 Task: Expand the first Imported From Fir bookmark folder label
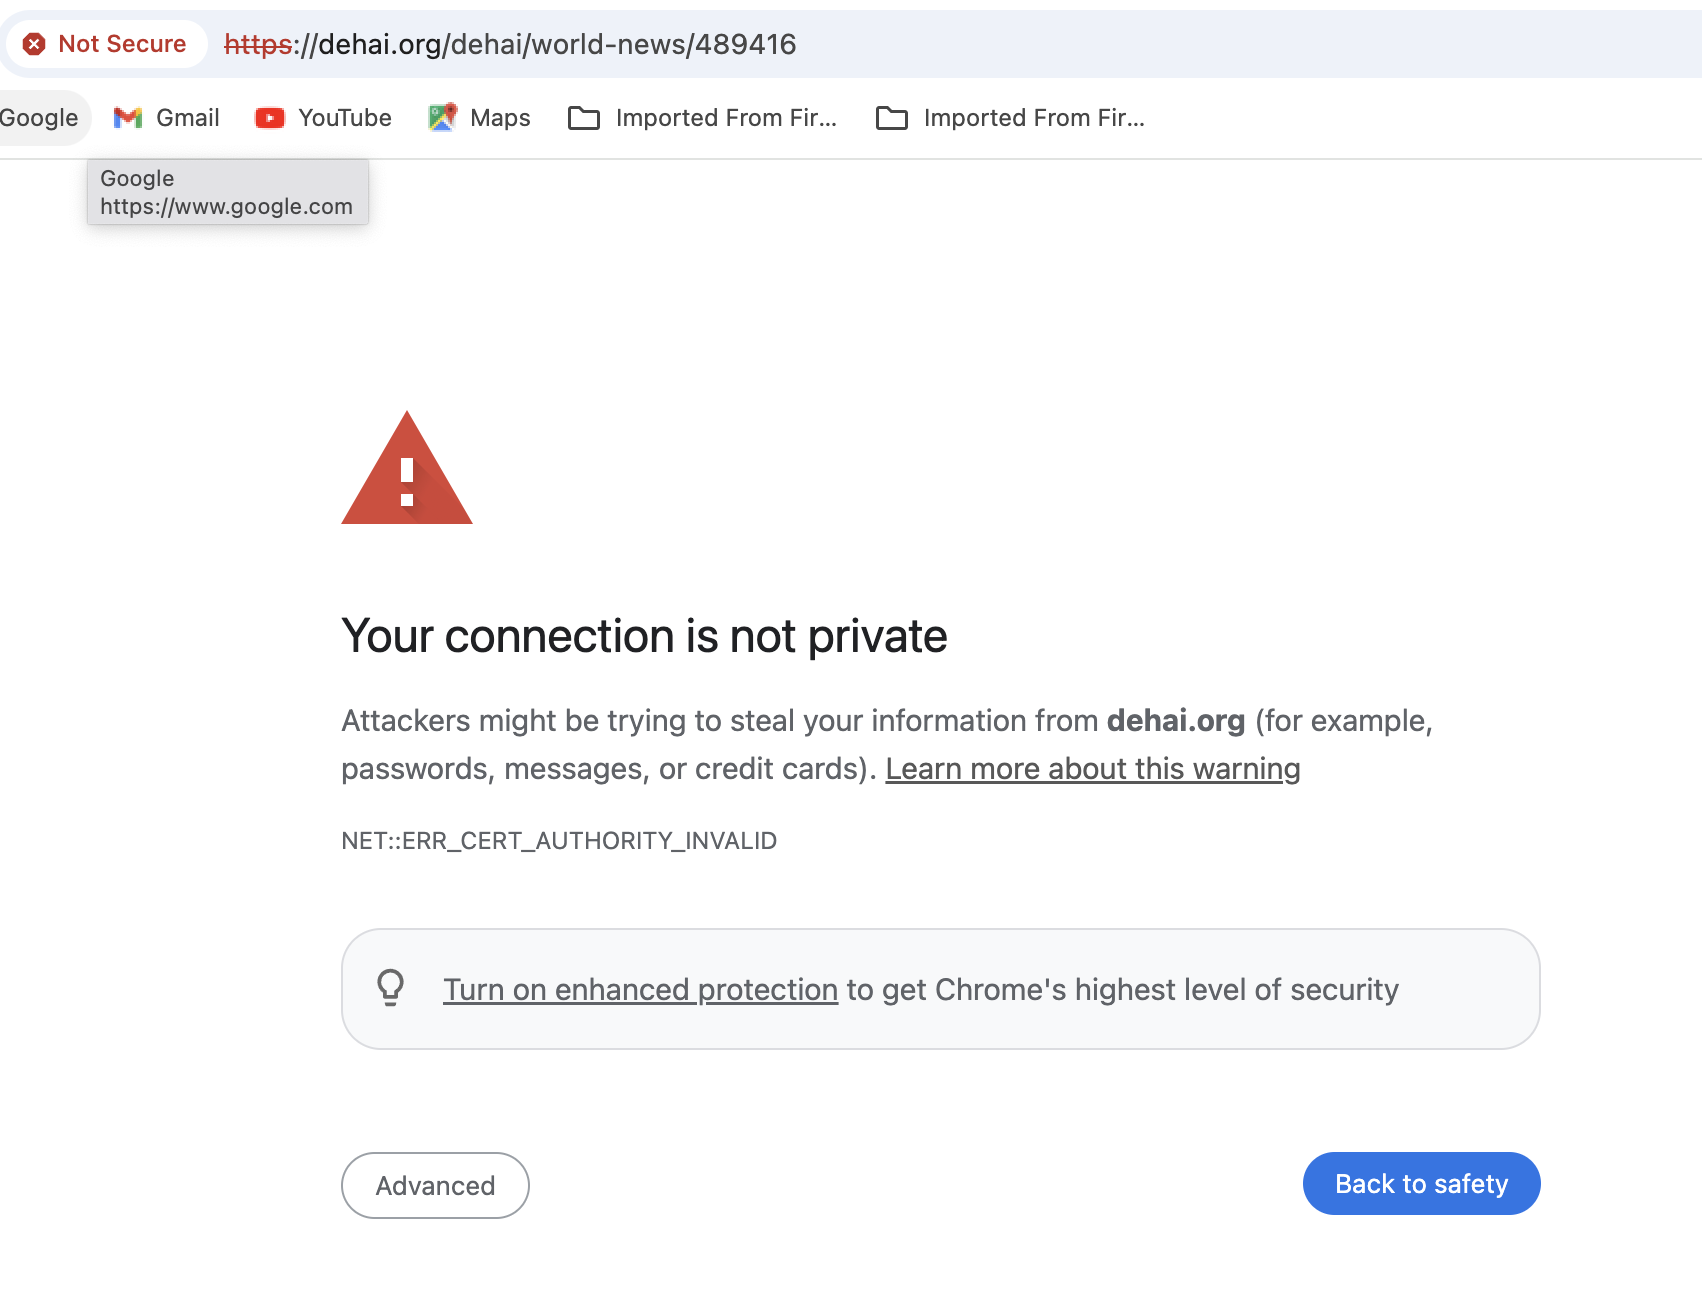pos(726,118)
